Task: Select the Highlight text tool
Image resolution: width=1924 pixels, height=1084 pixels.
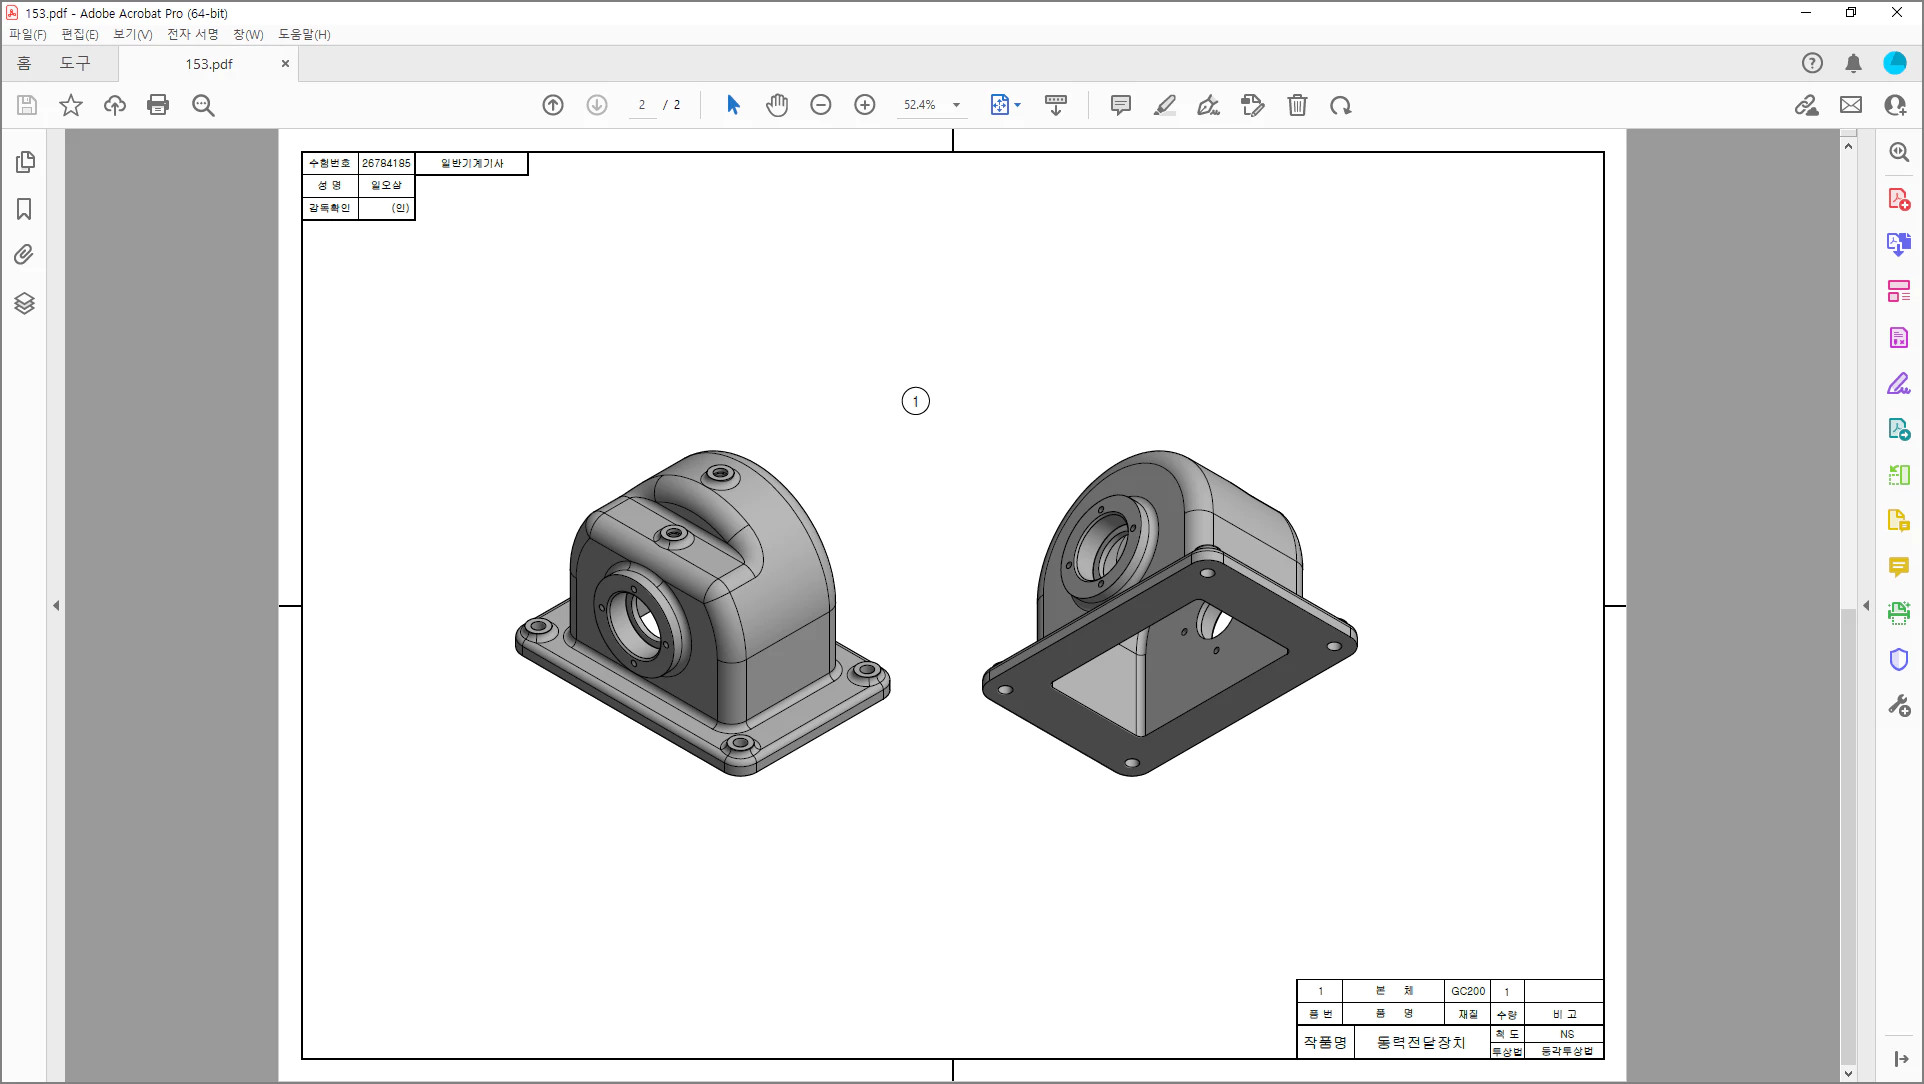Action: point(1164,105)
